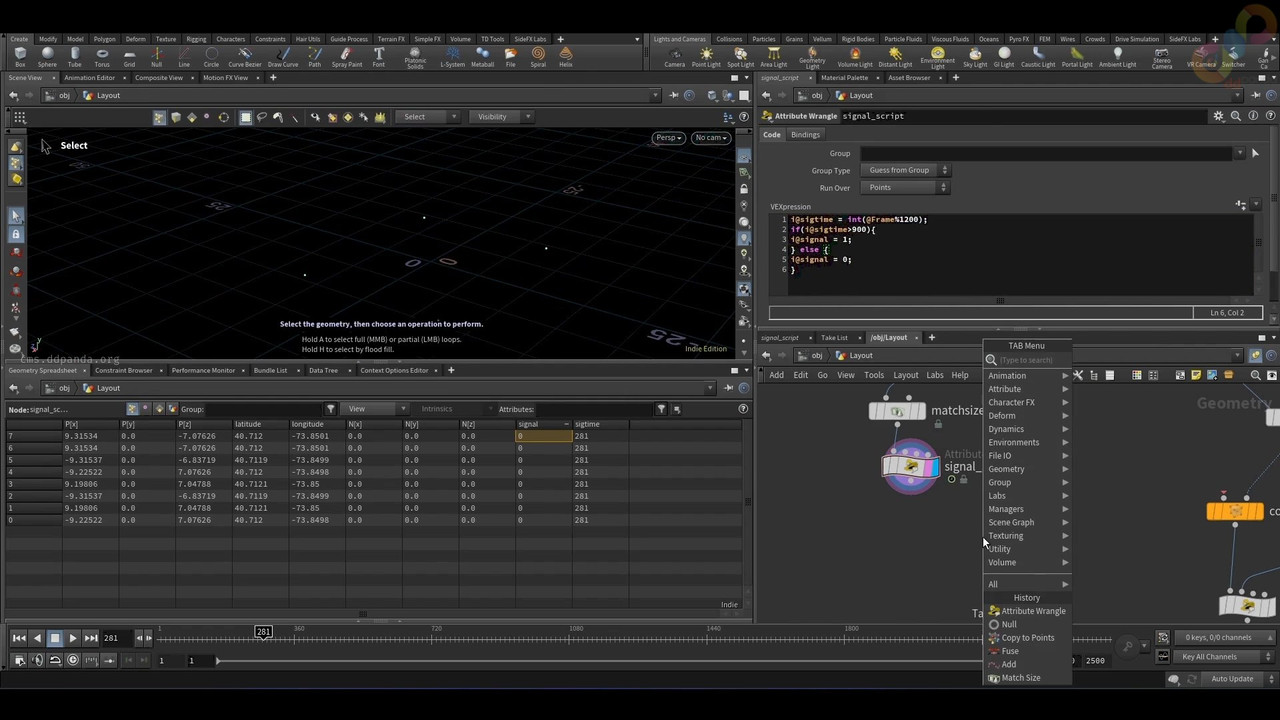Toggle the spreadsheet attribute display options button
1280x720 pixels.
point(676,409)
